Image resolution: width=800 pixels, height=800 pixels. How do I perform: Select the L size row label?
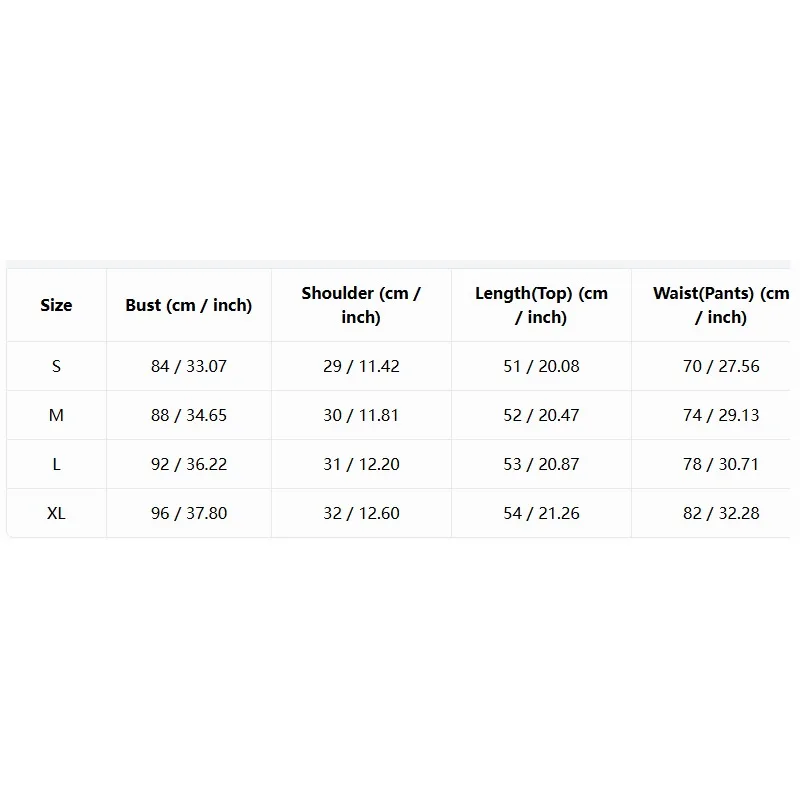(56, 464)
